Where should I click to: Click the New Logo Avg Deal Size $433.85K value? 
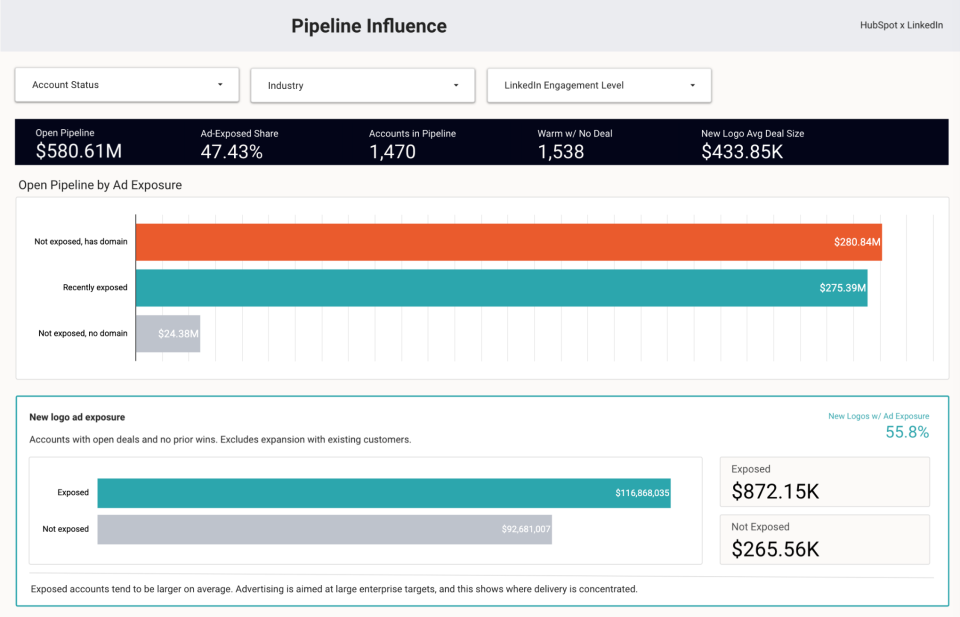pos(742,152)
